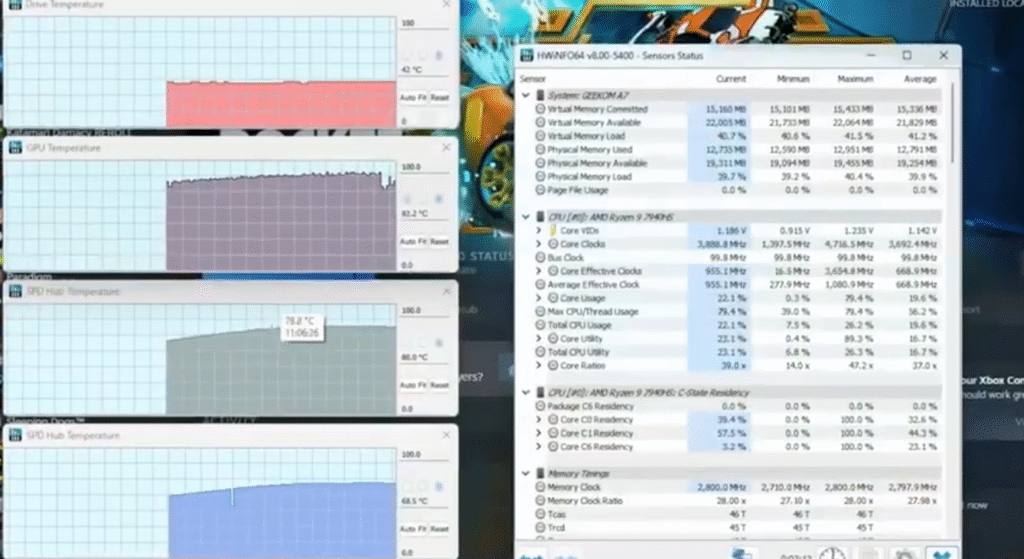This screenshot has width=1024, height=559.
Task: Collapse the Memory Timings section
Action: tap(526, 473)
